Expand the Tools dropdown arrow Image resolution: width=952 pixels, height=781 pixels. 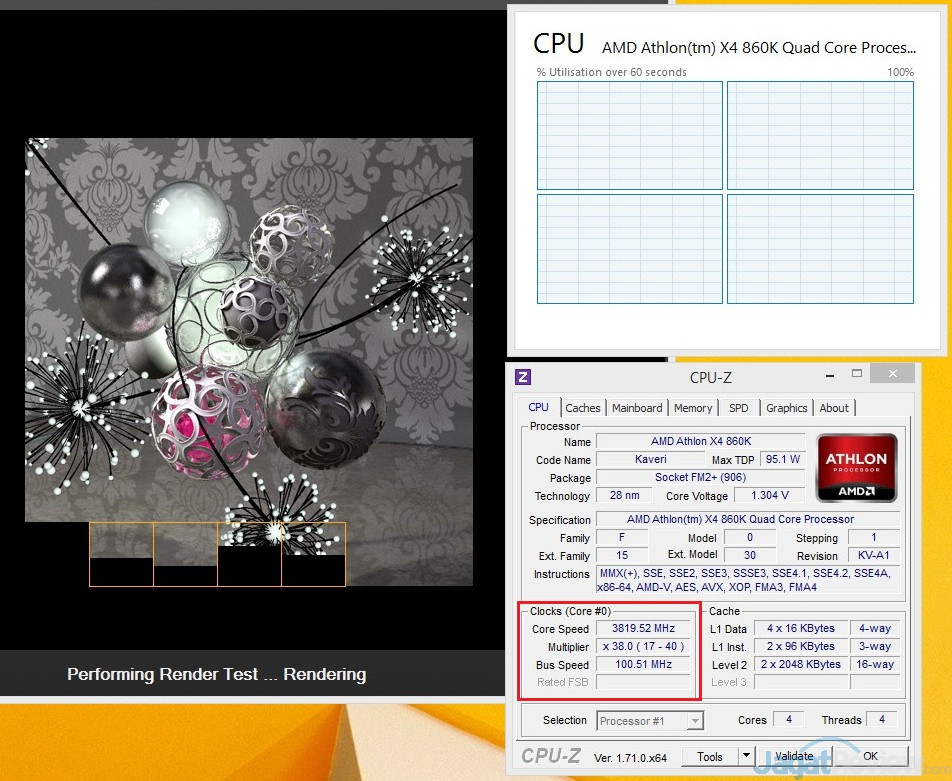pos(746,756)
